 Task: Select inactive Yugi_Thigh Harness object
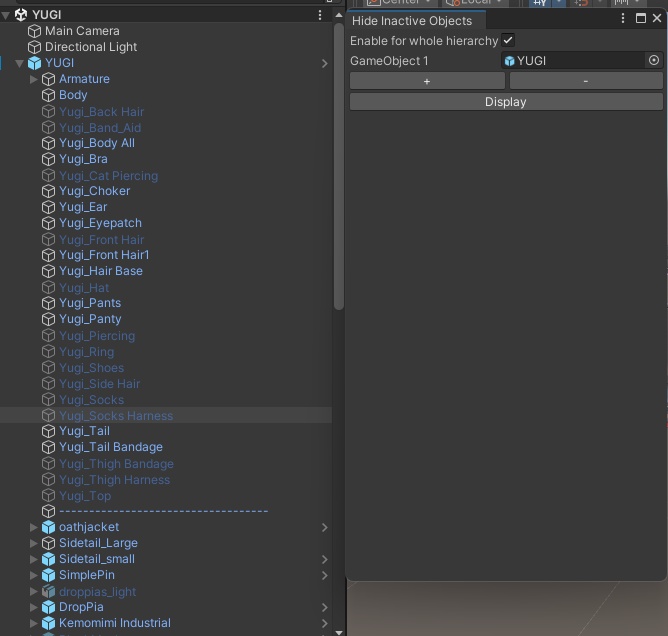point(114,480)
